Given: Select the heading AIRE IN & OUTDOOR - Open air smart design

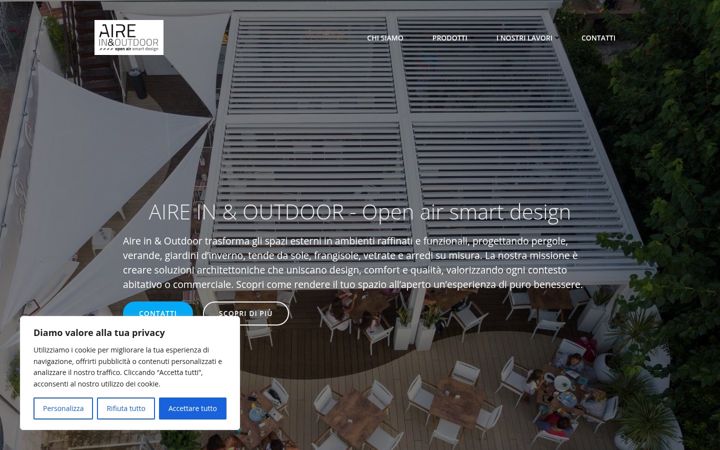Looking at the screenshot, I should pos(360,212).
